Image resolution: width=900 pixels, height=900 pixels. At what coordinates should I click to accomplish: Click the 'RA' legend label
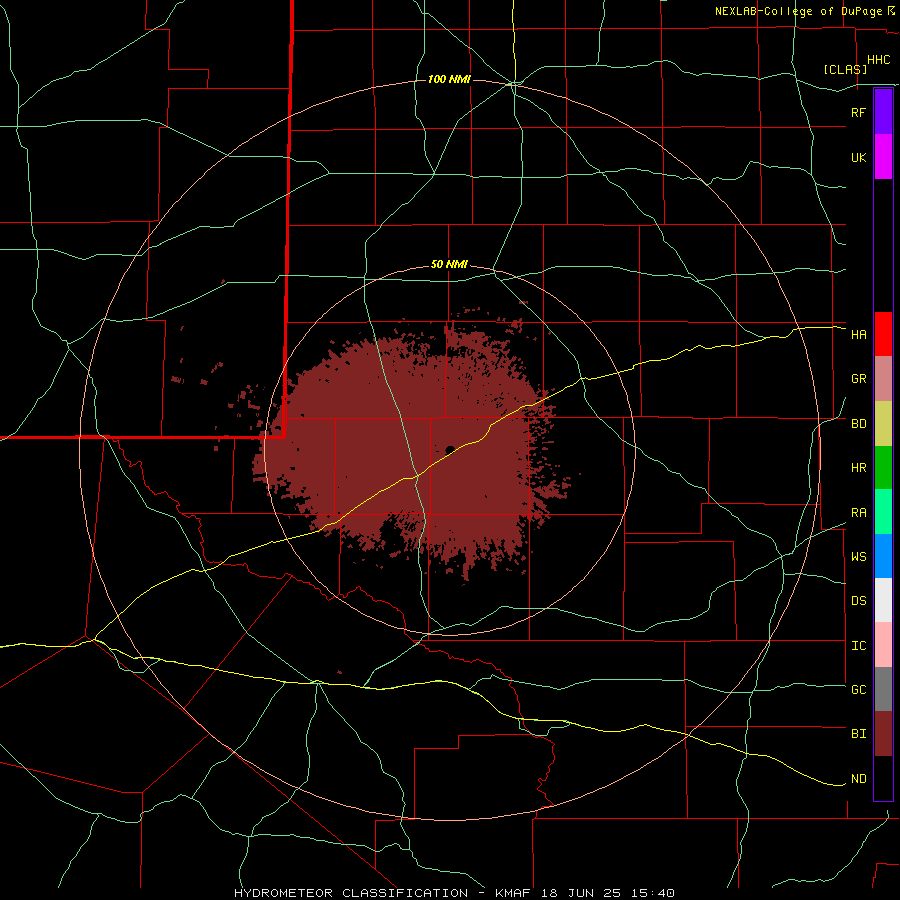tap(859, 513)
